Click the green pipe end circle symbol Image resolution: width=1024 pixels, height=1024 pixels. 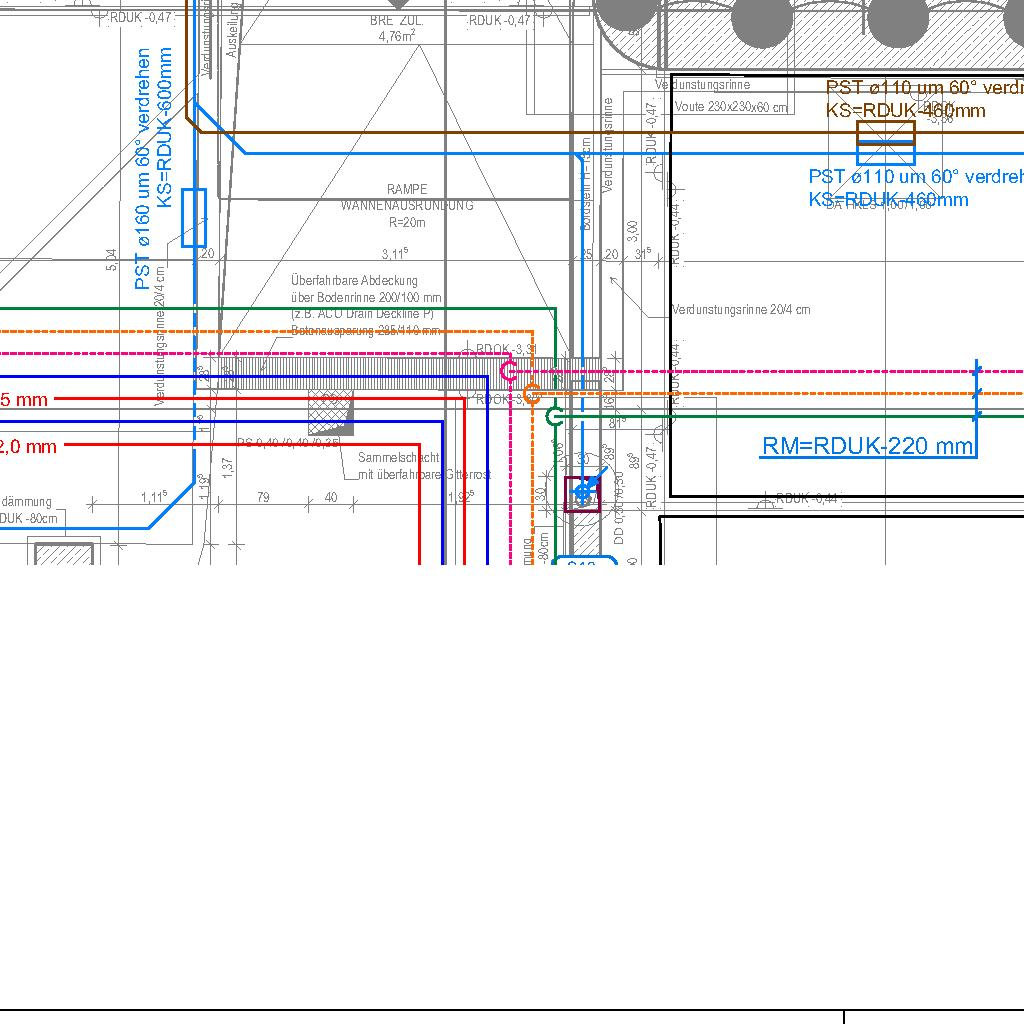pyautogui.click(x=555, y=415)
